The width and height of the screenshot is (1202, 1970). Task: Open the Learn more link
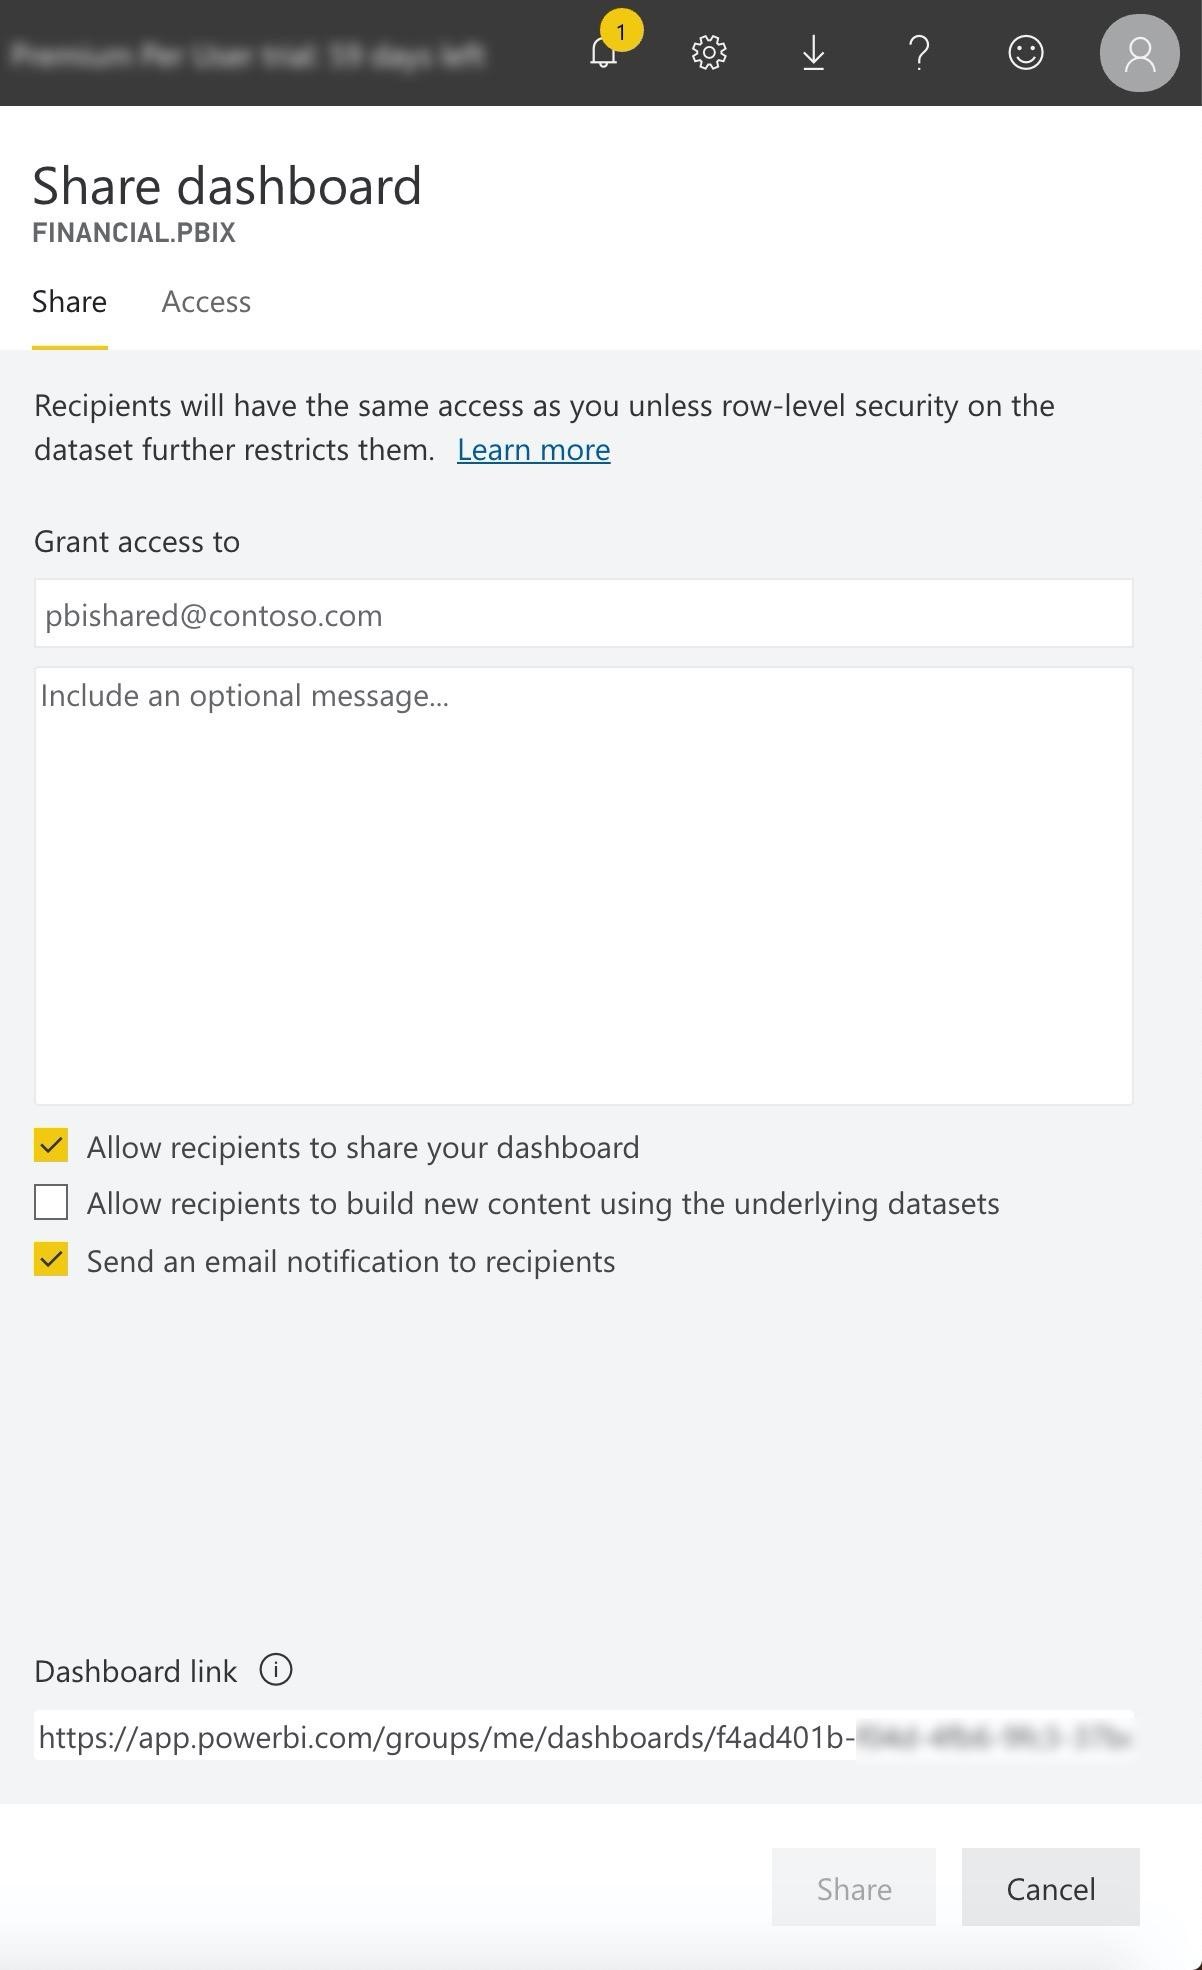(533, 450)
